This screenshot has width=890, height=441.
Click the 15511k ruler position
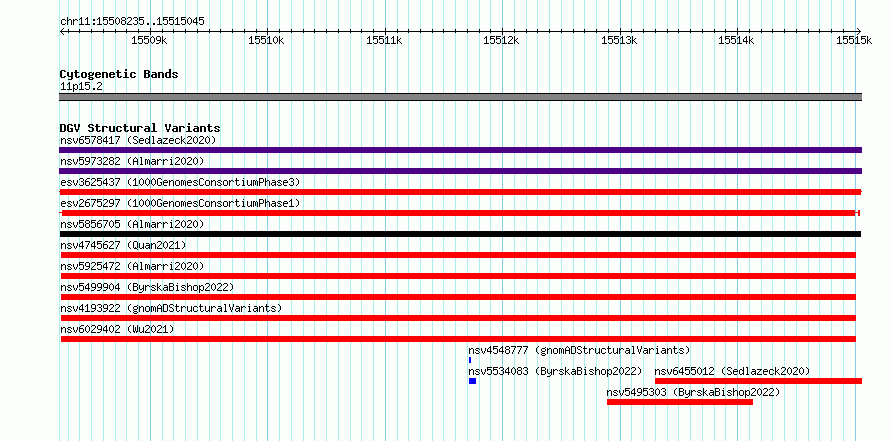point(384,40)
